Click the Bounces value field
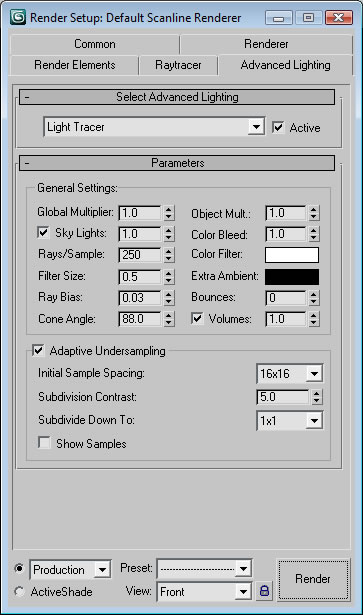This screenshot has width=363, height=615. pos(286,298)
